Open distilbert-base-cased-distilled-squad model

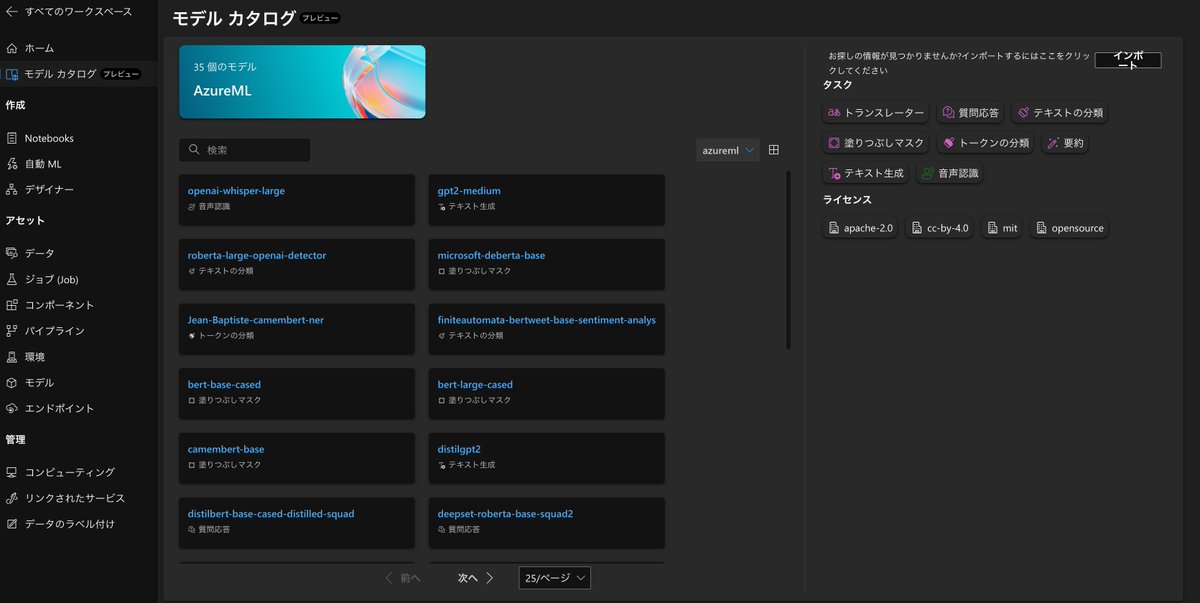297,523
